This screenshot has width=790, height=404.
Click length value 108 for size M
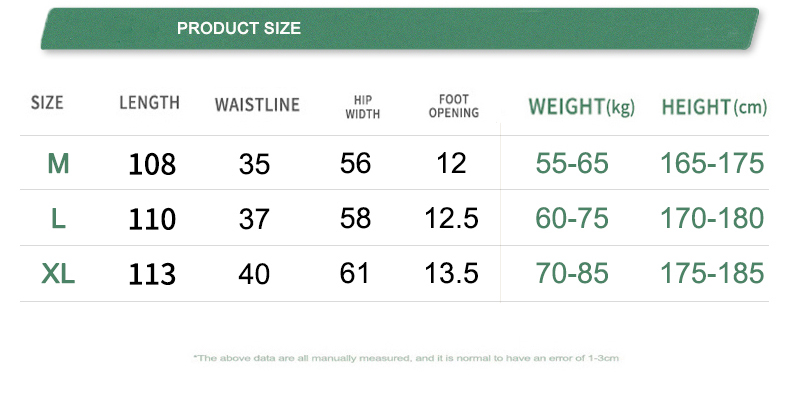(x=152, y=164)
